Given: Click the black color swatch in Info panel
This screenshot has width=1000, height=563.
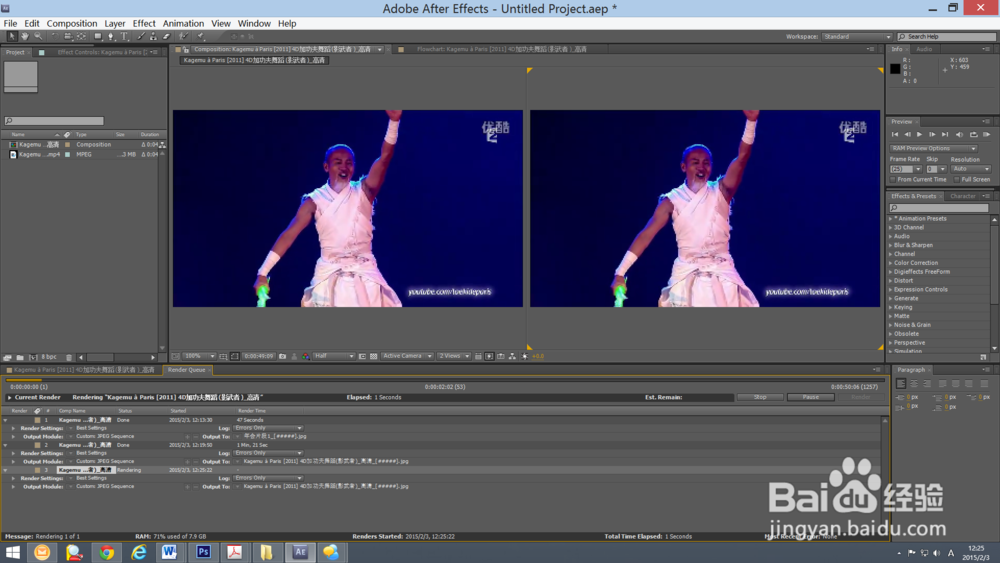Looking at the screenshot, I should 895,69.
